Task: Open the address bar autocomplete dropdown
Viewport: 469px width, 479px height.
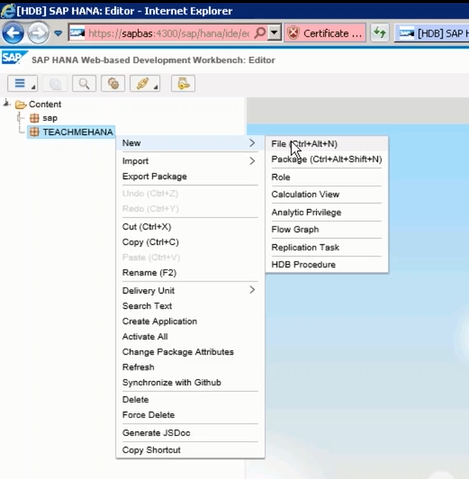Action: [x=274, y=33]
